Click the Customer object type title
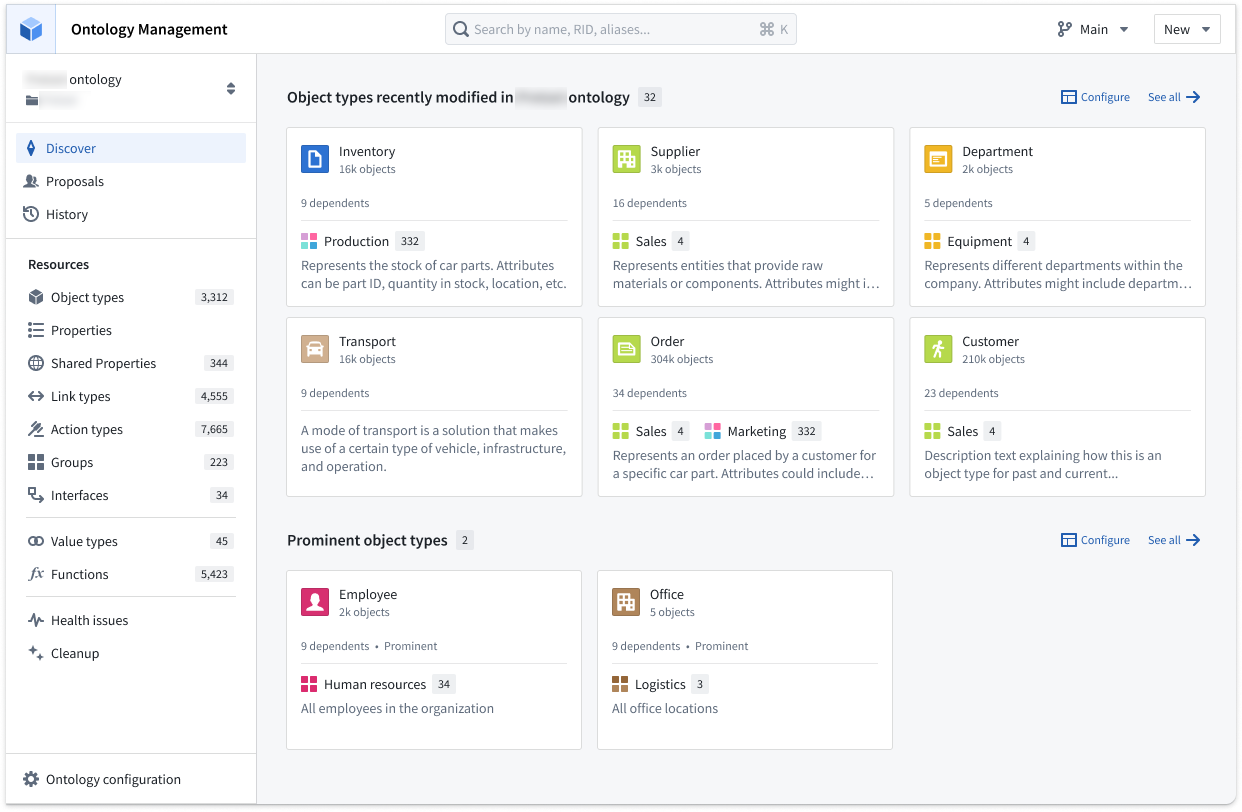 pos(990,341)
